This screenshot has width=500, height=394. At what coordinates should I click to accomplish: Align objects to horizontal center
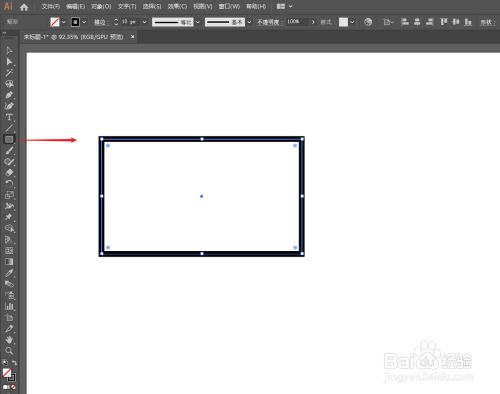coord(417,22)
